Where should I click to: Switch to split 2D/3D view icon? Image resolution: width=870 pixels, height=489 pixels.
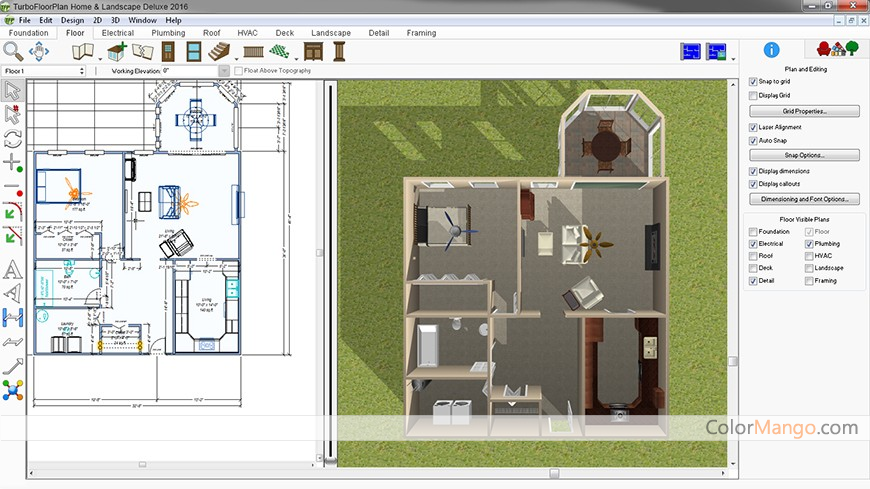point(716,52)
